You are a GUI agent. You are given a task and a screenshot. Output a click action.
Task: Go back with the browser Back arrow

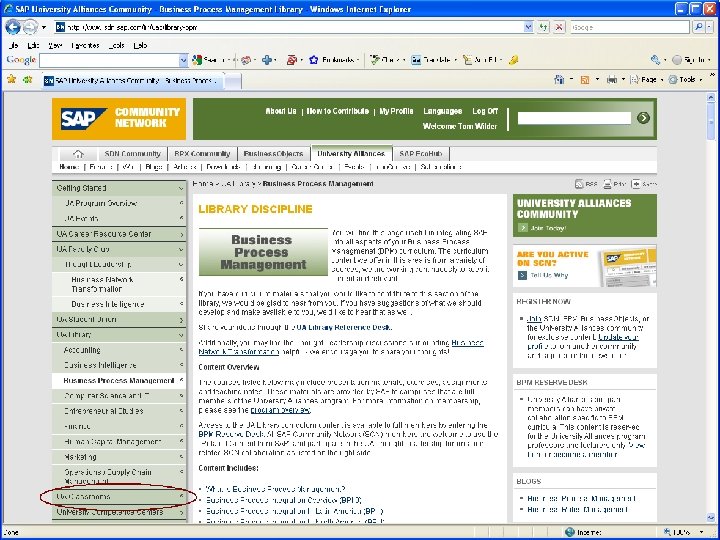pyautogui.click(x=13, y=27)
